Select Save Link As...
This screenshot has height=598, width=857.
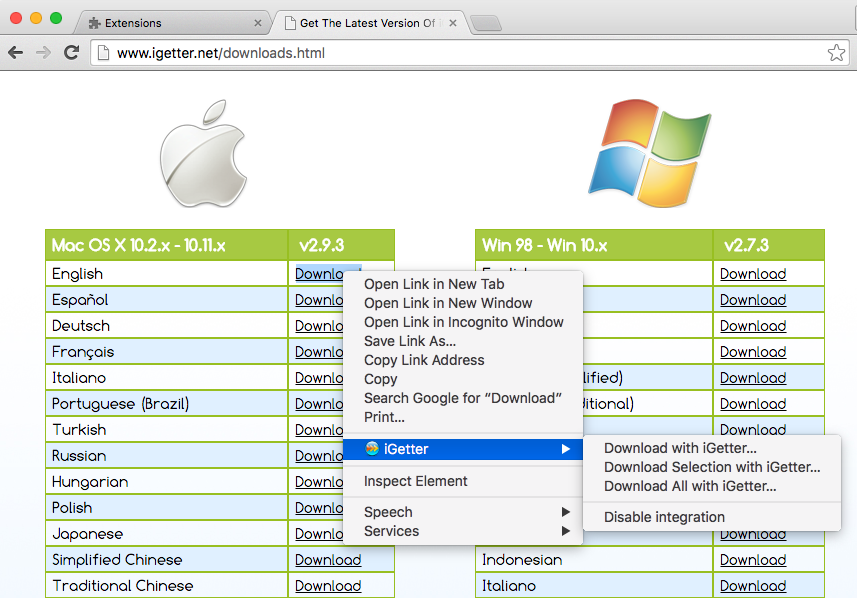[410, 341]
